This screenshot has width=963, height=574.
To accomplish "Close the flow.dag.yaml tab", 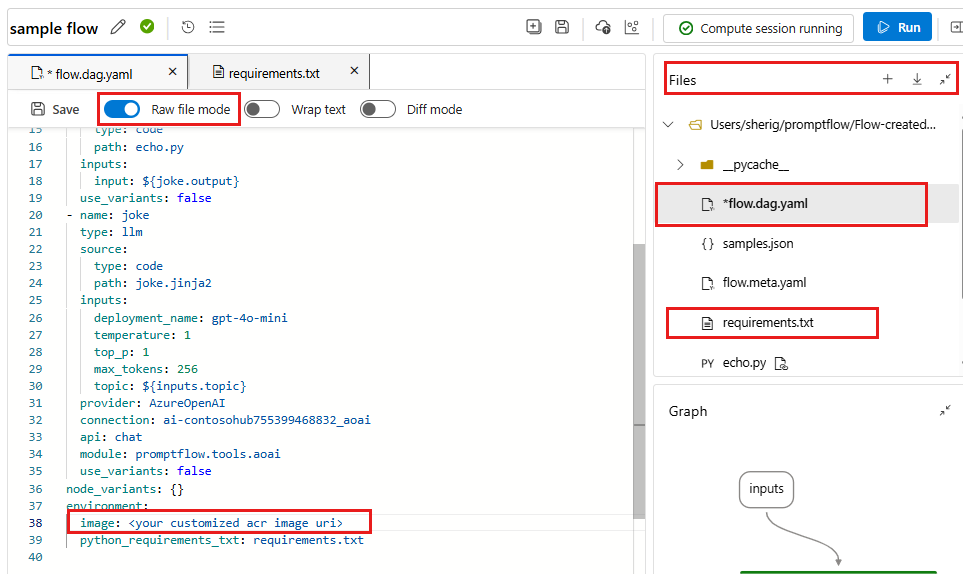I will 173,72.
